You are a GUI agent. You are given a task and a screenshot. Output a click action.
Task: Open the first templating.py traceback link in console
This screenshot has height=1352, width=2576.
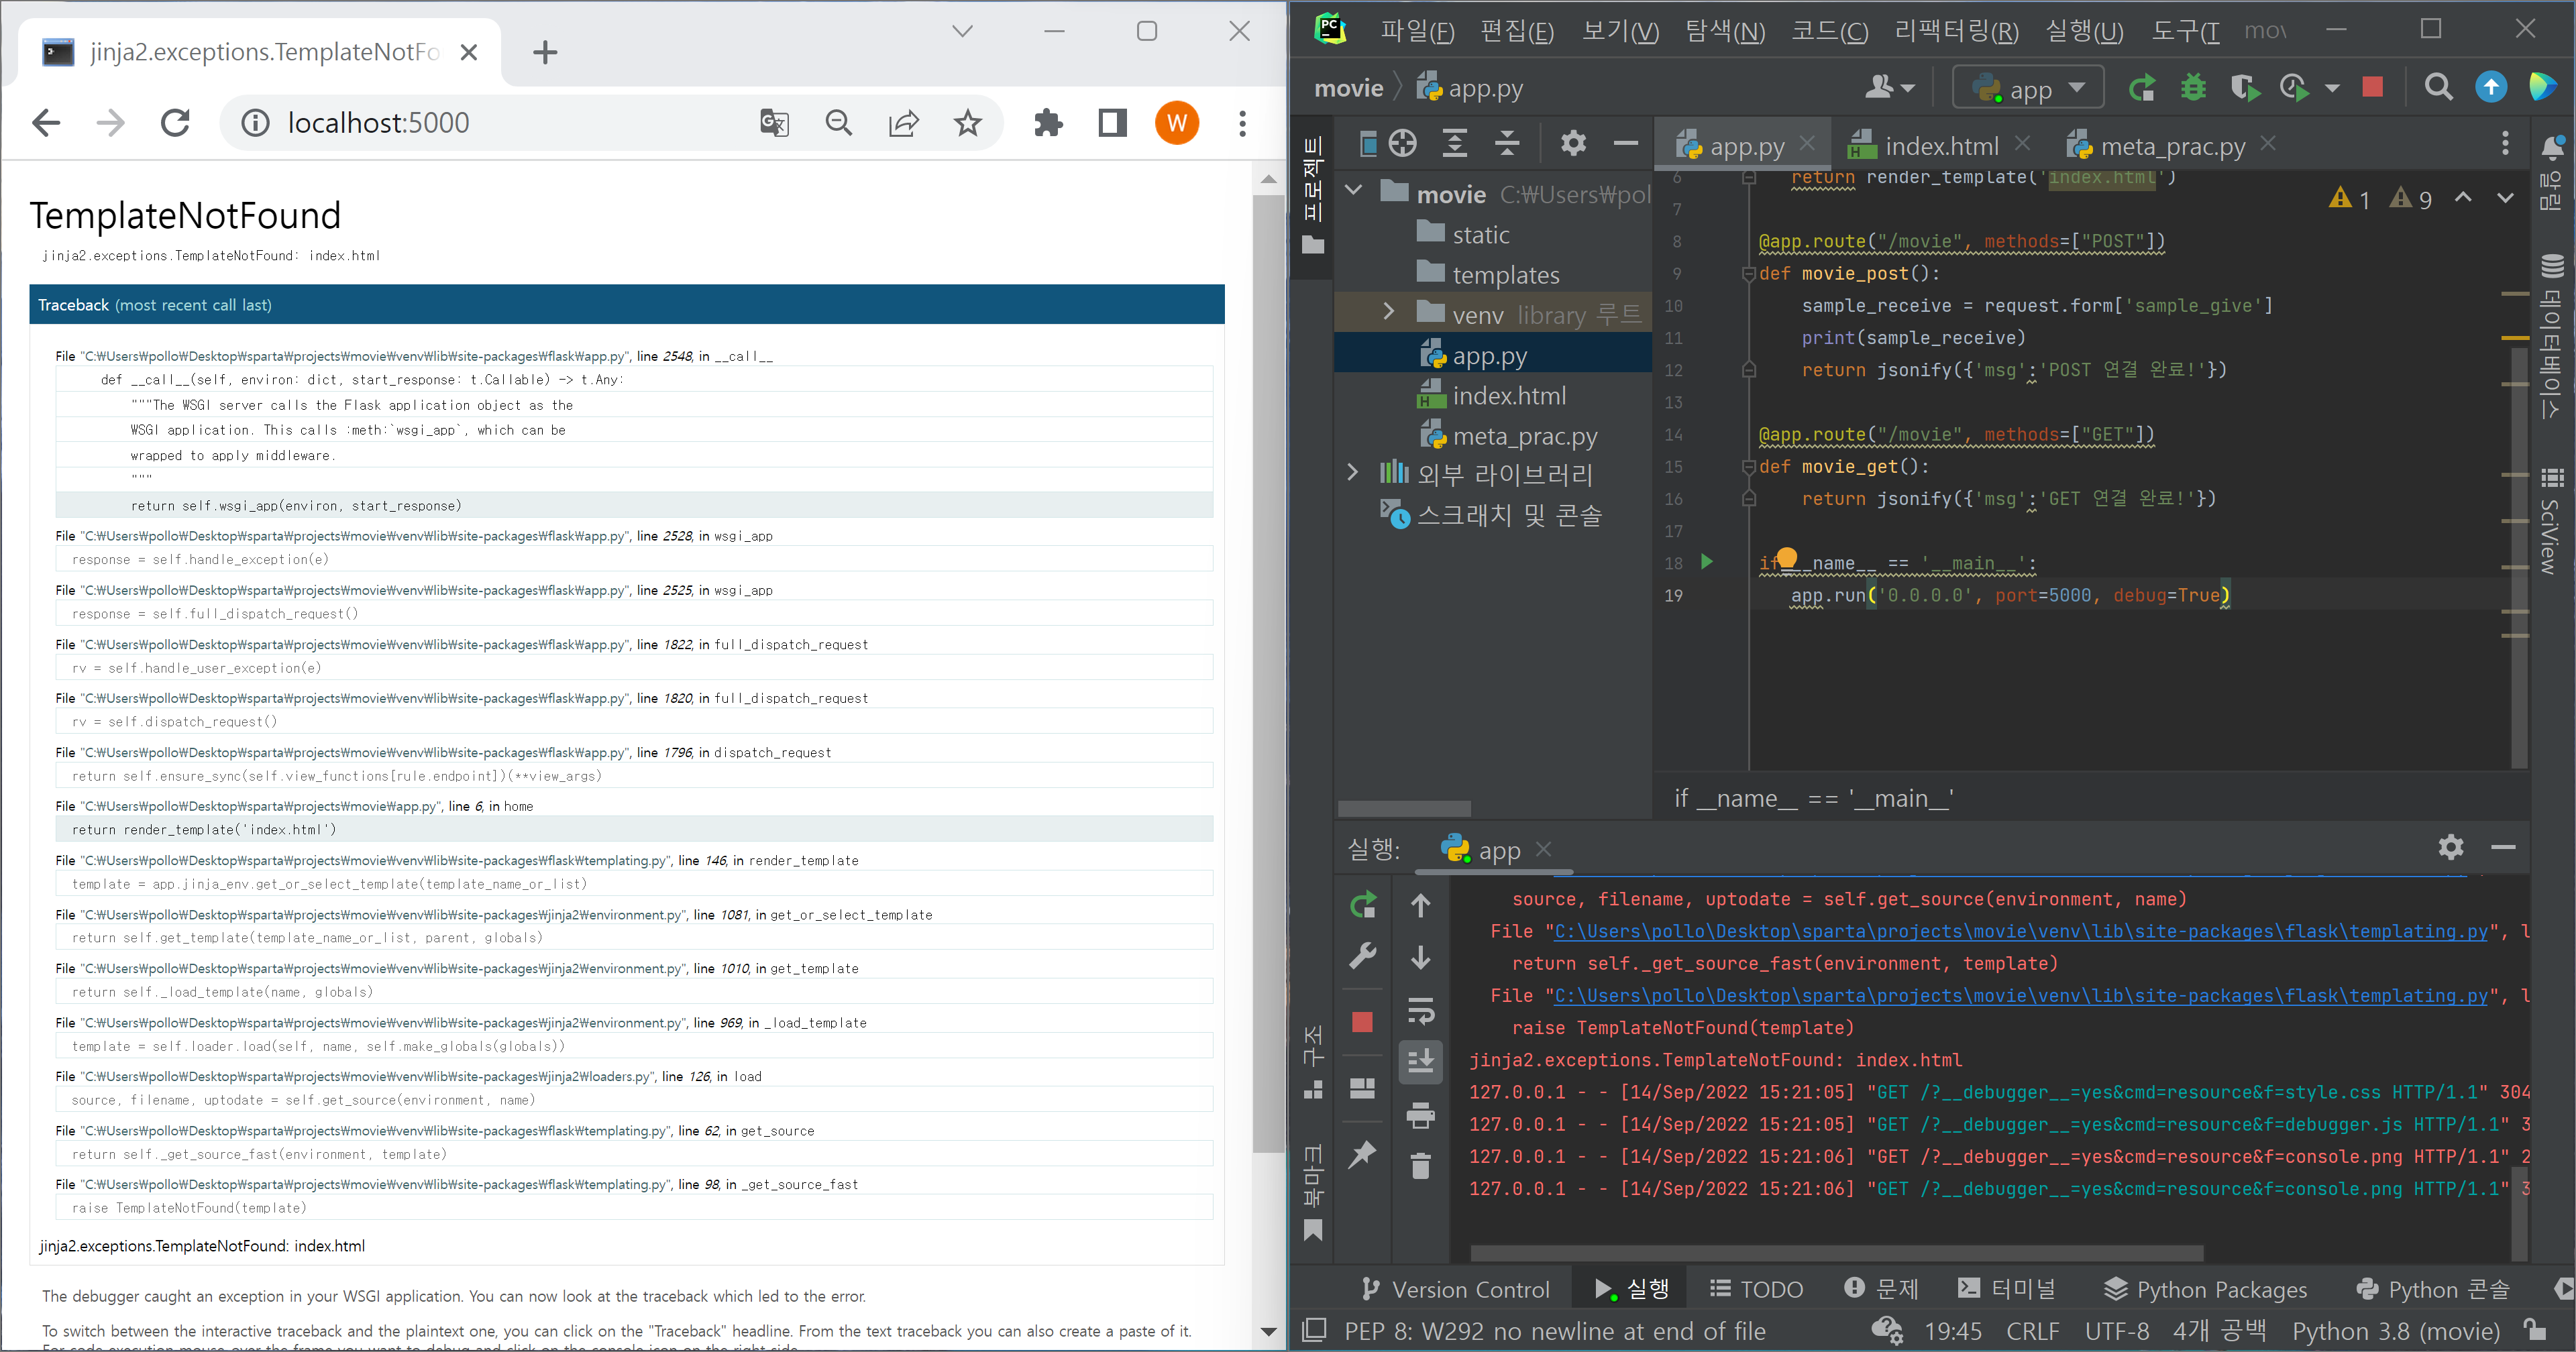click(x=2020, y=931)
